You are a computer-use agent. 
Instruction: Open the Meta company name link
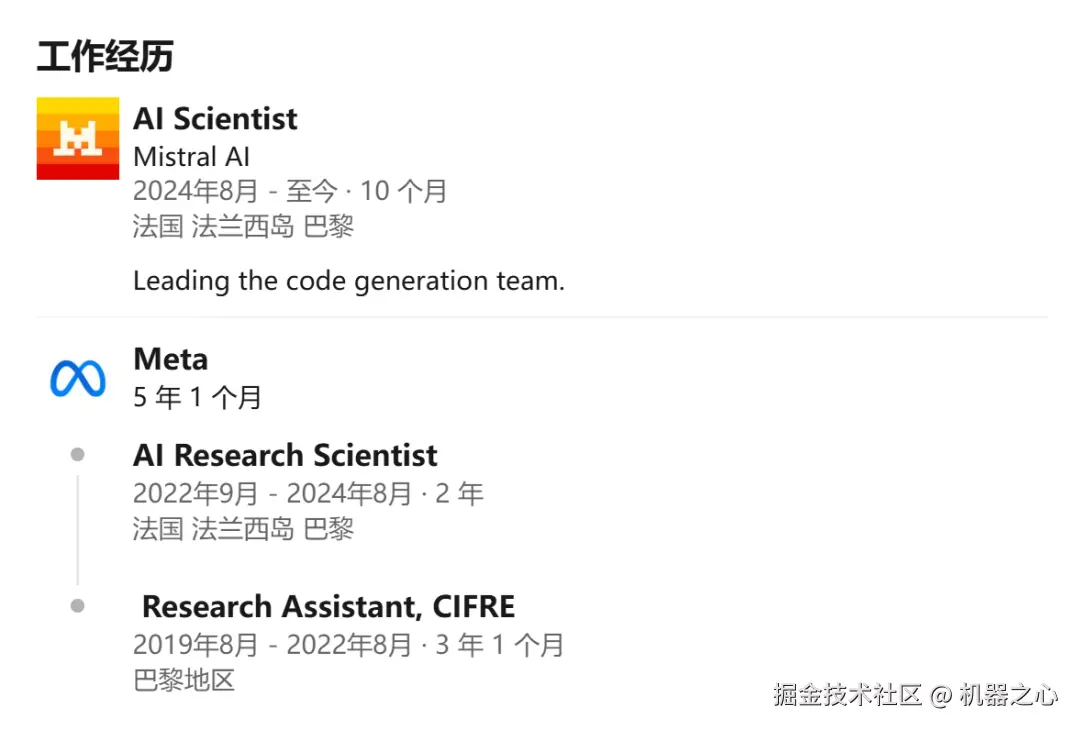pyautogui.click(x=170, y=359)
